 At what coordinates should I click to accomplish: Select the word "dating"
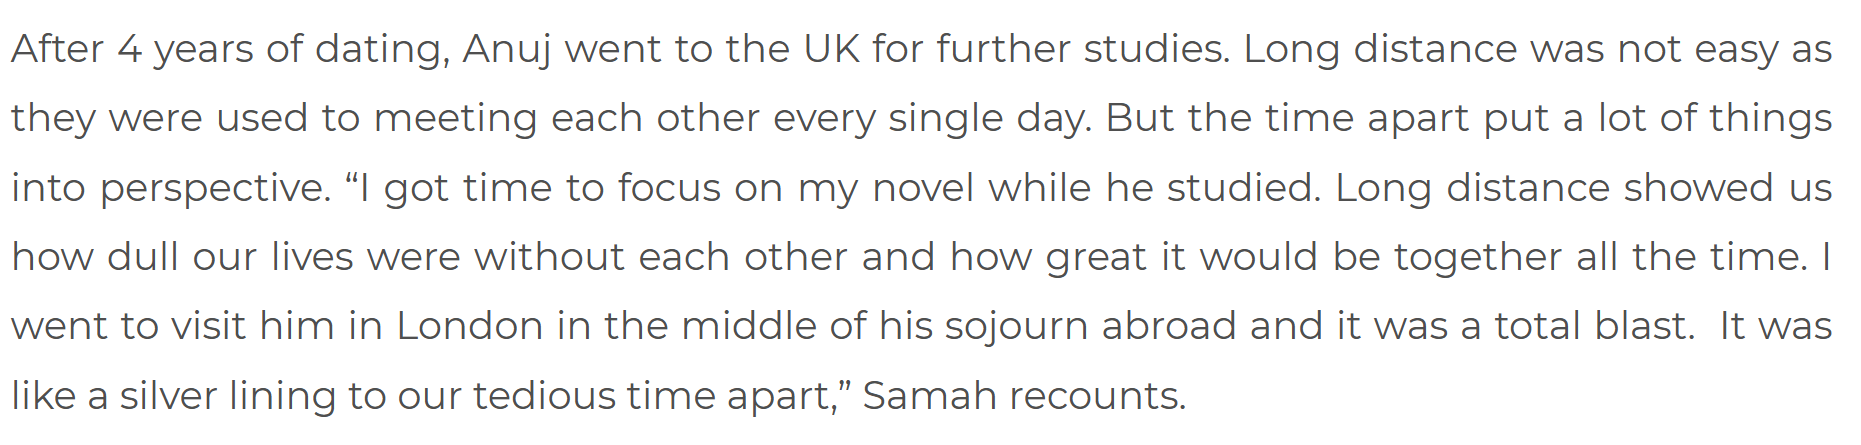382,50
